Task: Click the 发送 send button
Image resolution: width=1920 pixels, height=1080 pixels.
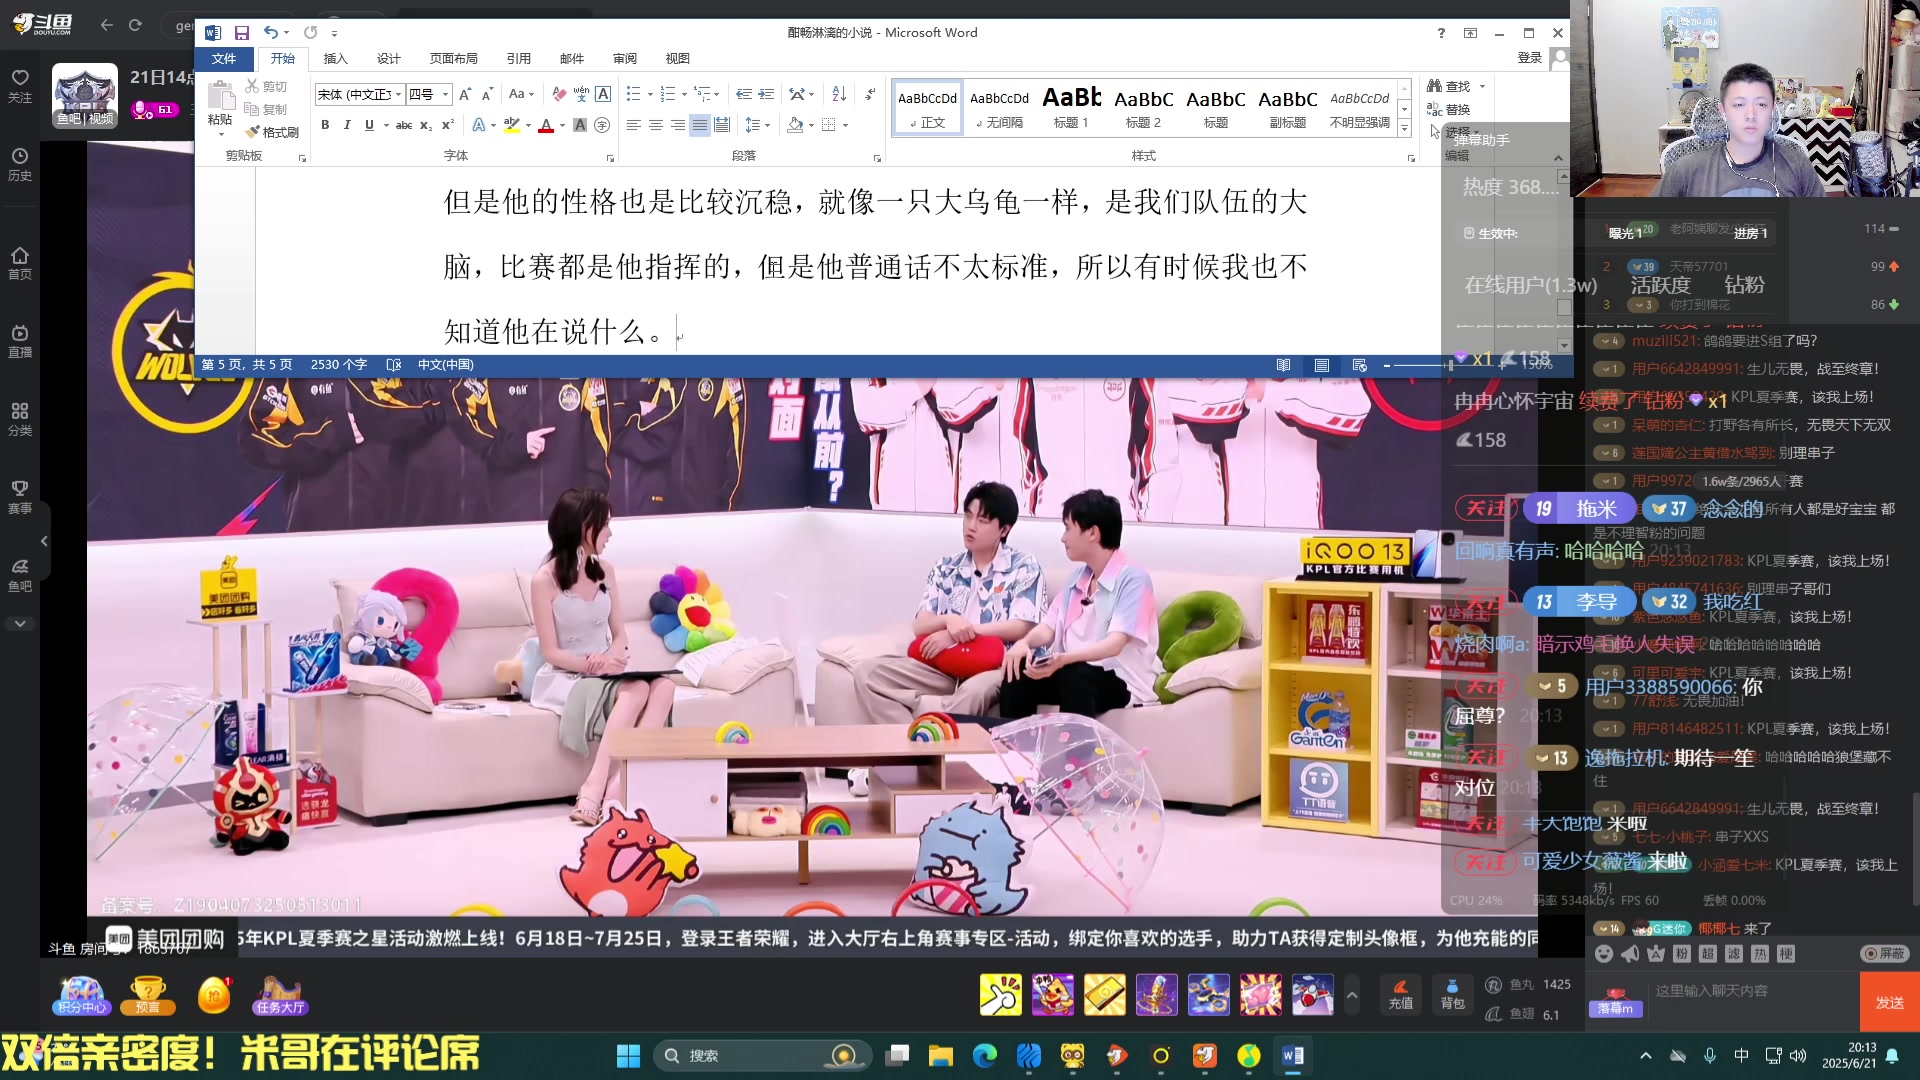Action: (1889, 1002)
